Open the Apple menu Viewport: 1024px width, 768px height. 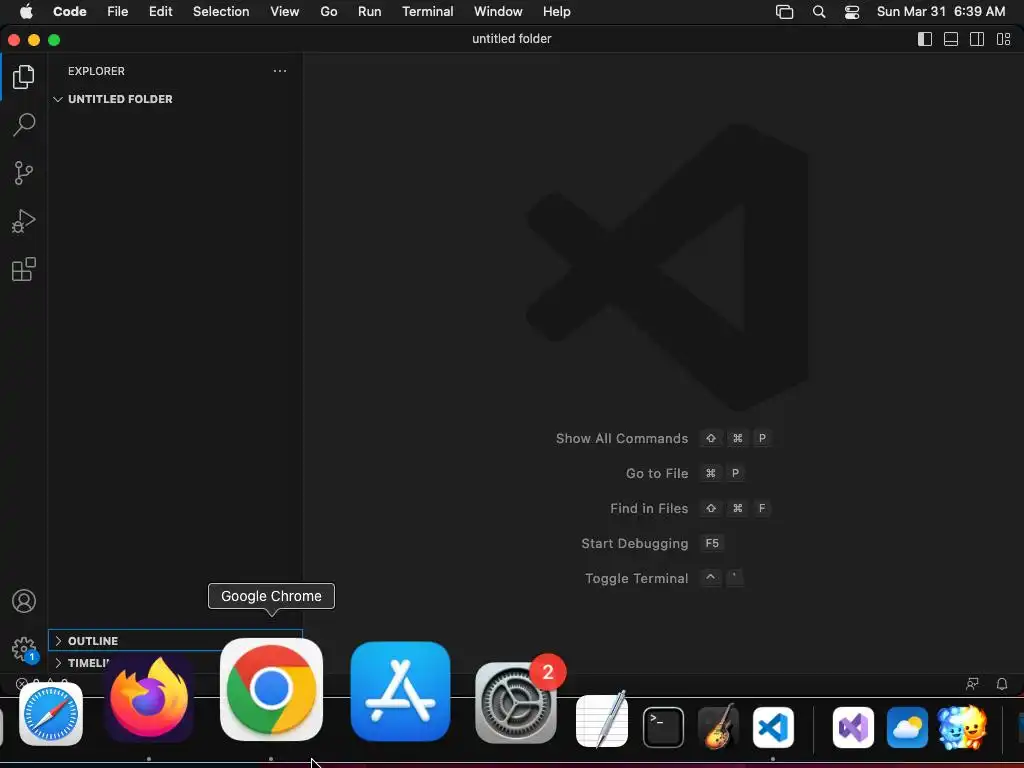(26, 12)
